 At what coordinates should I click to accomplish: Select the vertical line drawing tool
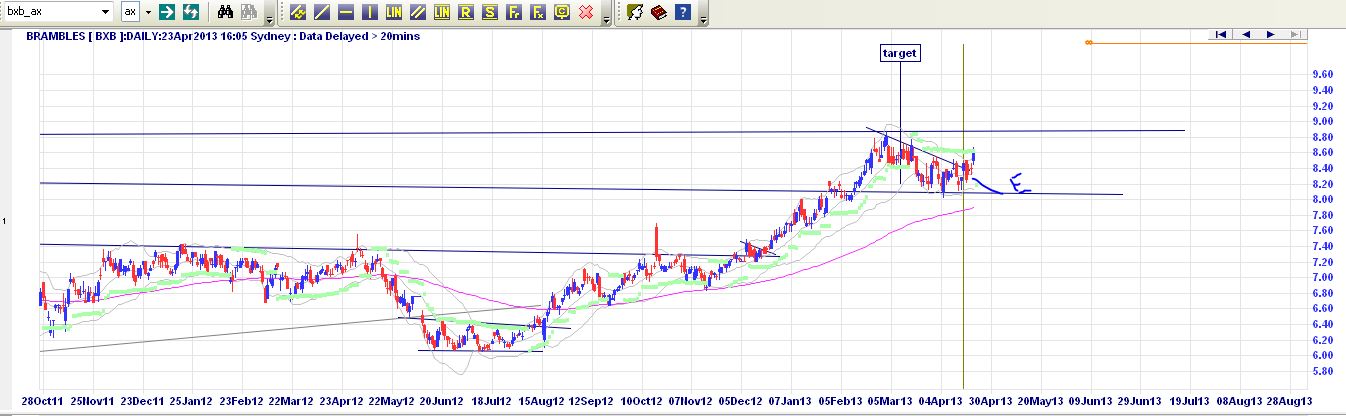point(369,12)
